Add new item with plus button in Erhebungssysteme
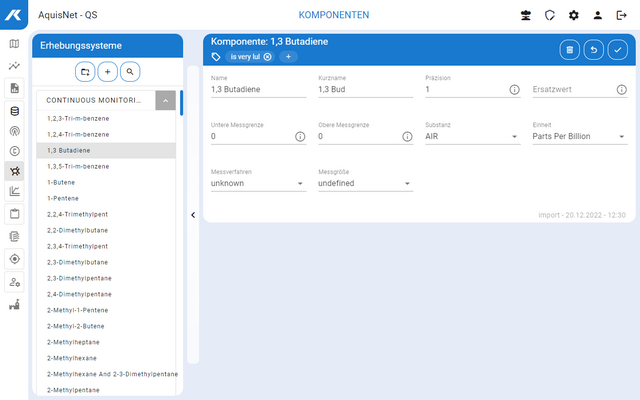The width and height of the screenshot is (640, 400). tap(108, 72)
